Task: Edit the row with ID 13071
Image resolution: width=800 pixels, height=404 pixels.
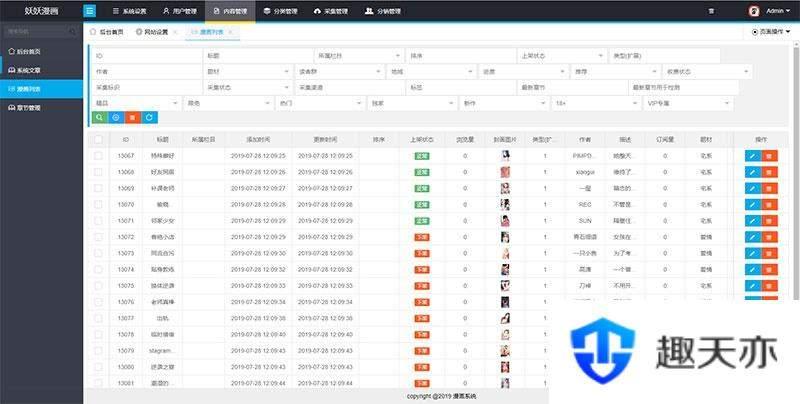Action: tap(753, 221)
